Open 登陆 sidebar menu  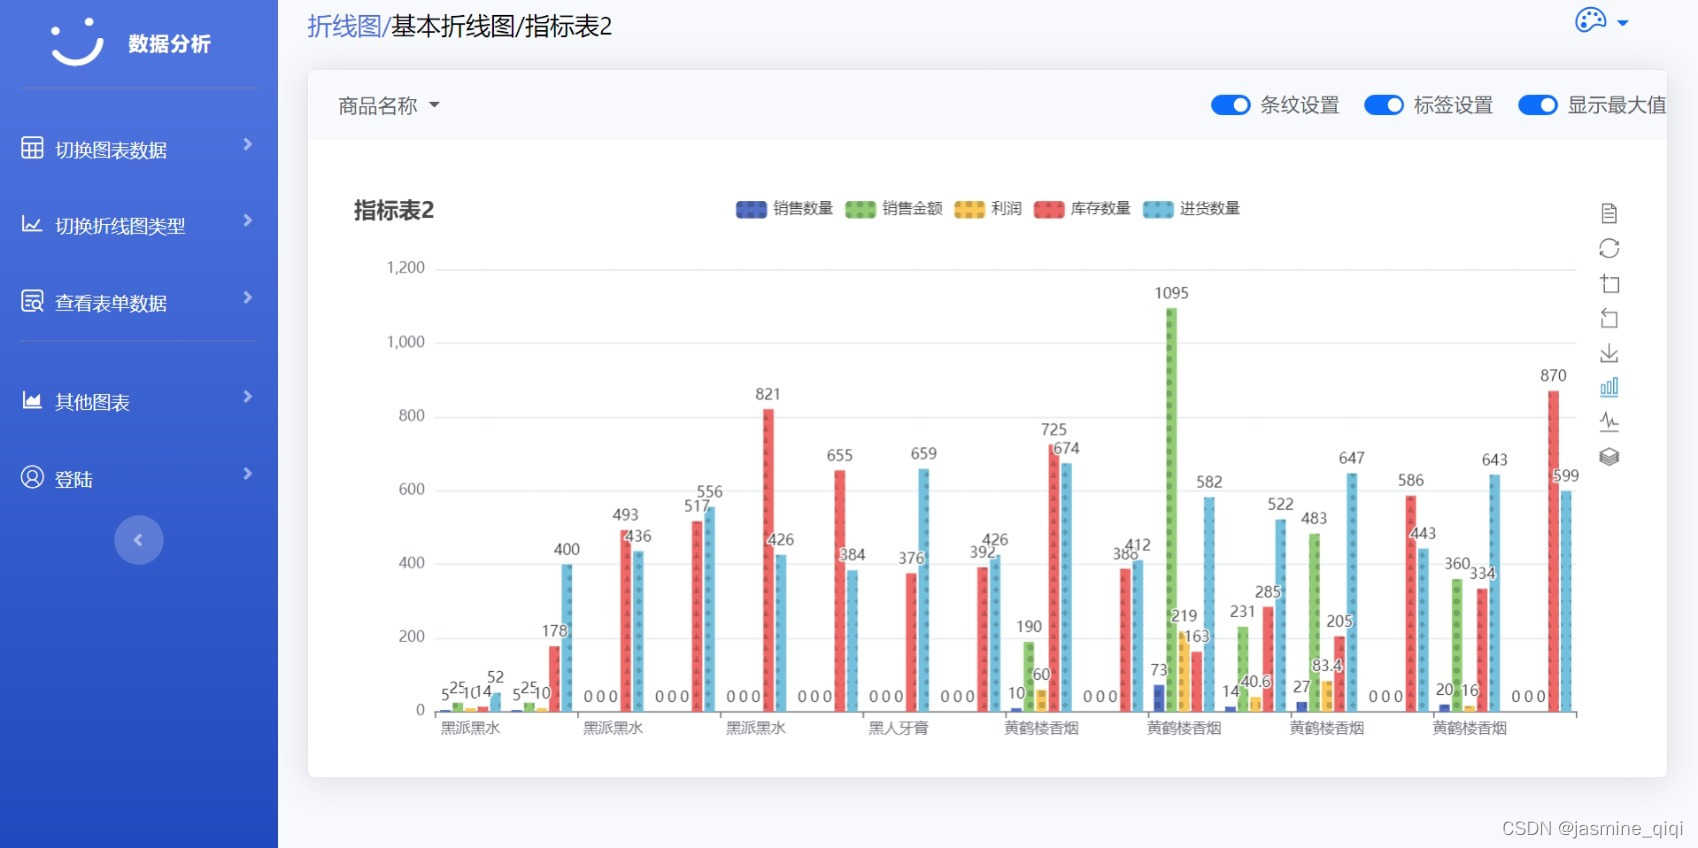tap(139, 477)
